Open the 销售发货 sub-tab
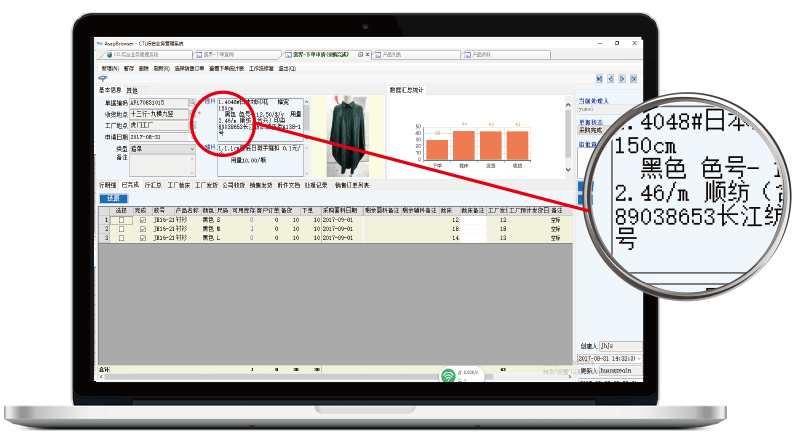 tap(261, 185)
